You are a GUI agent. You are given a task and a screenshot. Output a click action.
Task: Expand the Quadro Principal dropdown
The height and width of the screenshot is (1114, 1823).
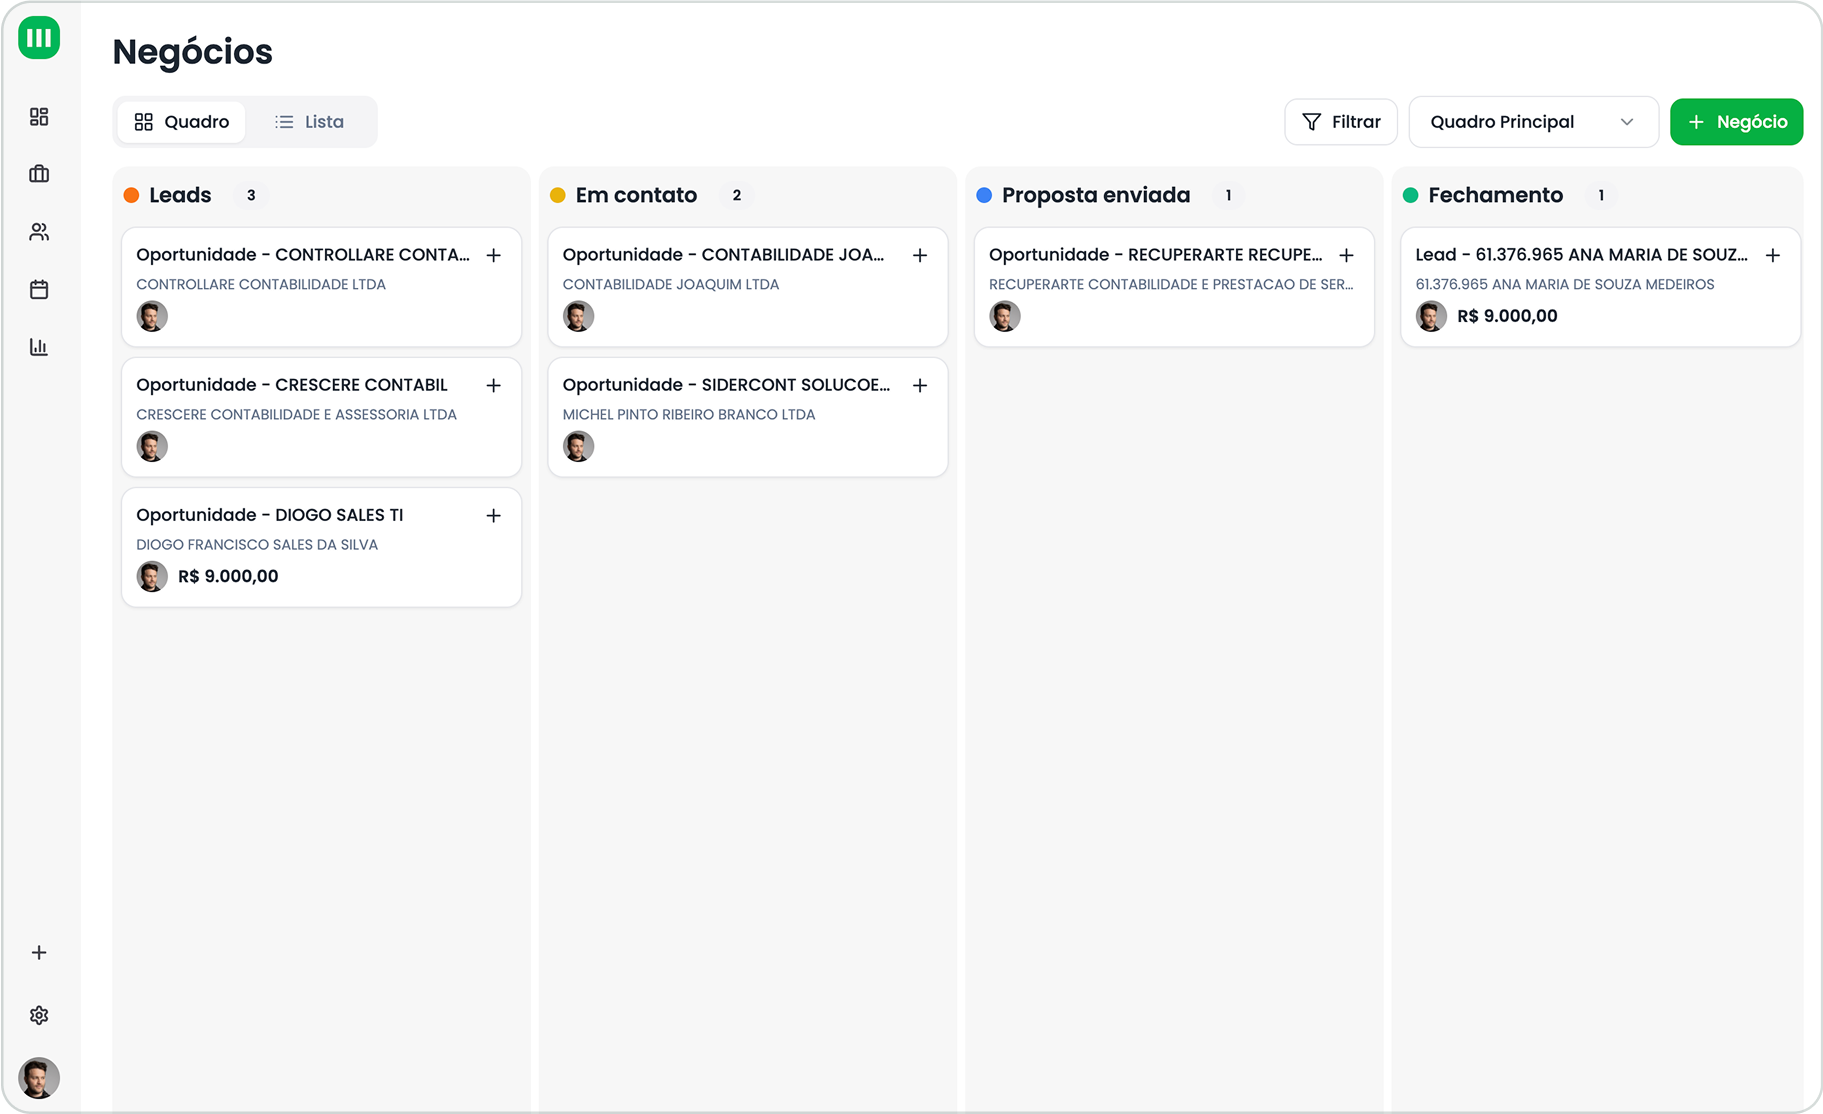(1532, 122)
